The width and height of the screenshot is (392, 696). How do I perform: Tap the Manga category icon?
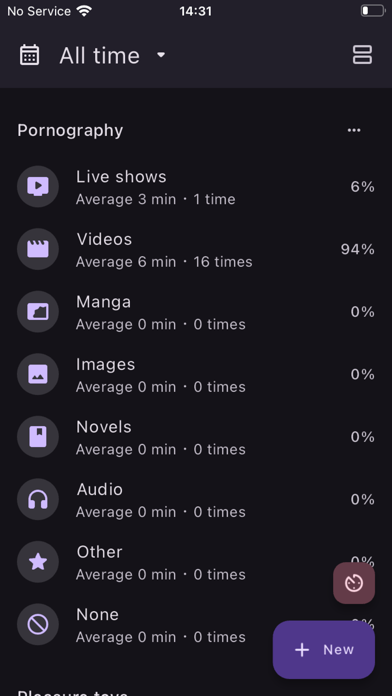coord(38,312)
